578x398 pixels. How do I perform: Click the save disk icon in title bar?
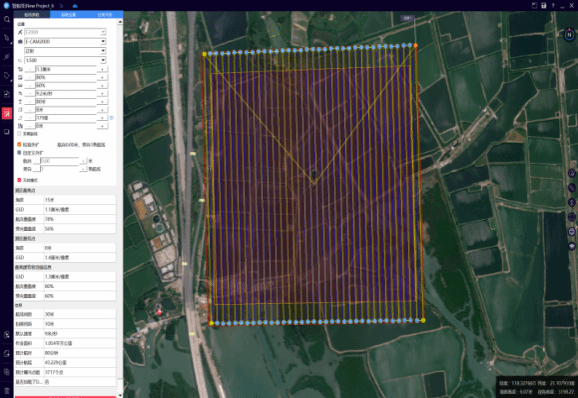point(543,5)
